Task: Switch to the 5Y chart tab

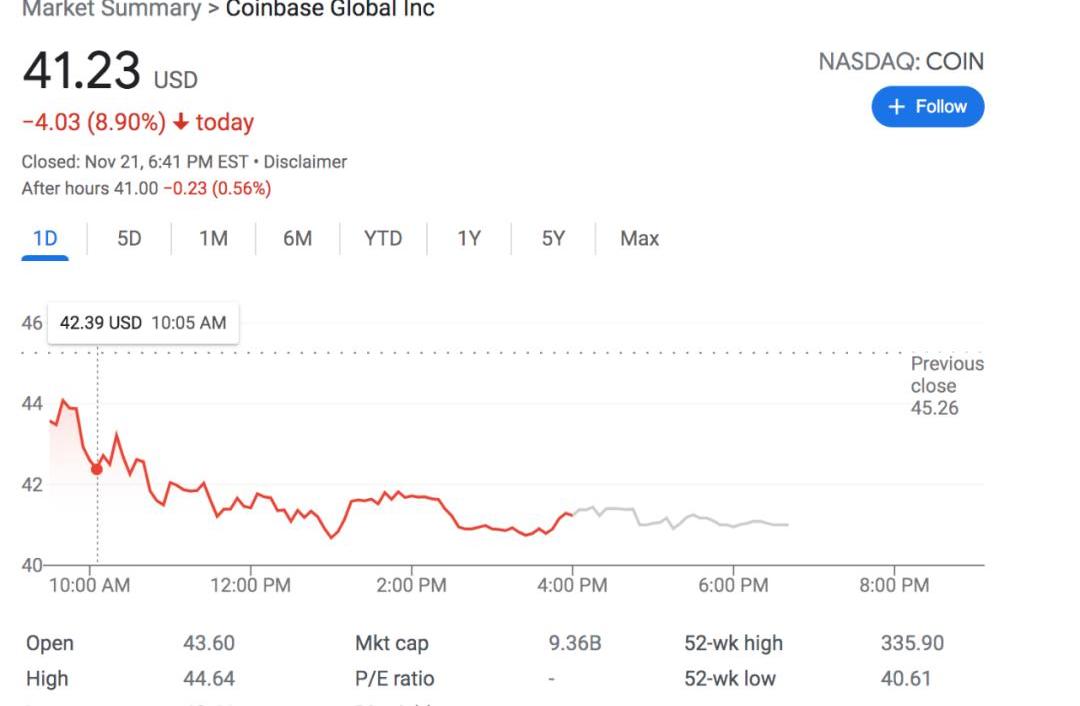Action: coord(553,239)
